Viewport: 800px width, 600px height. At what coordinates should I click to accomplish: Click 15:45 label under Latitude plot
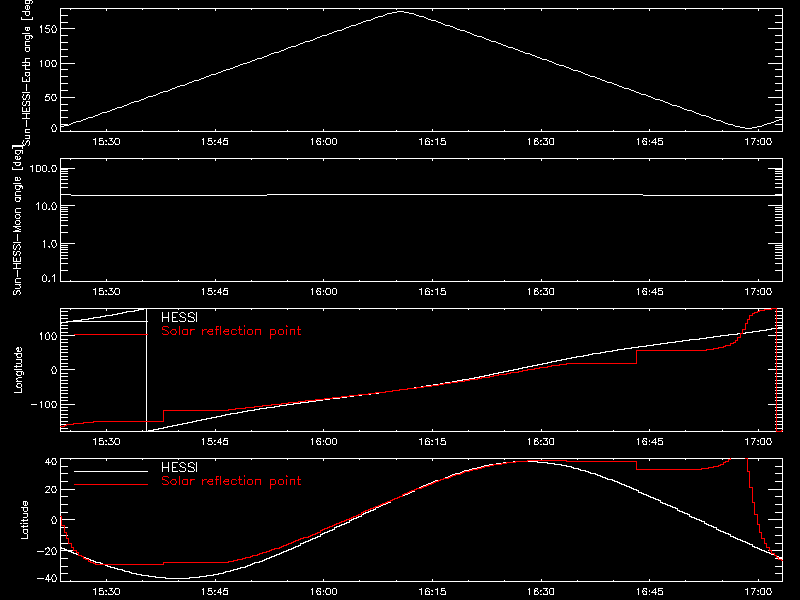point(215,592)
